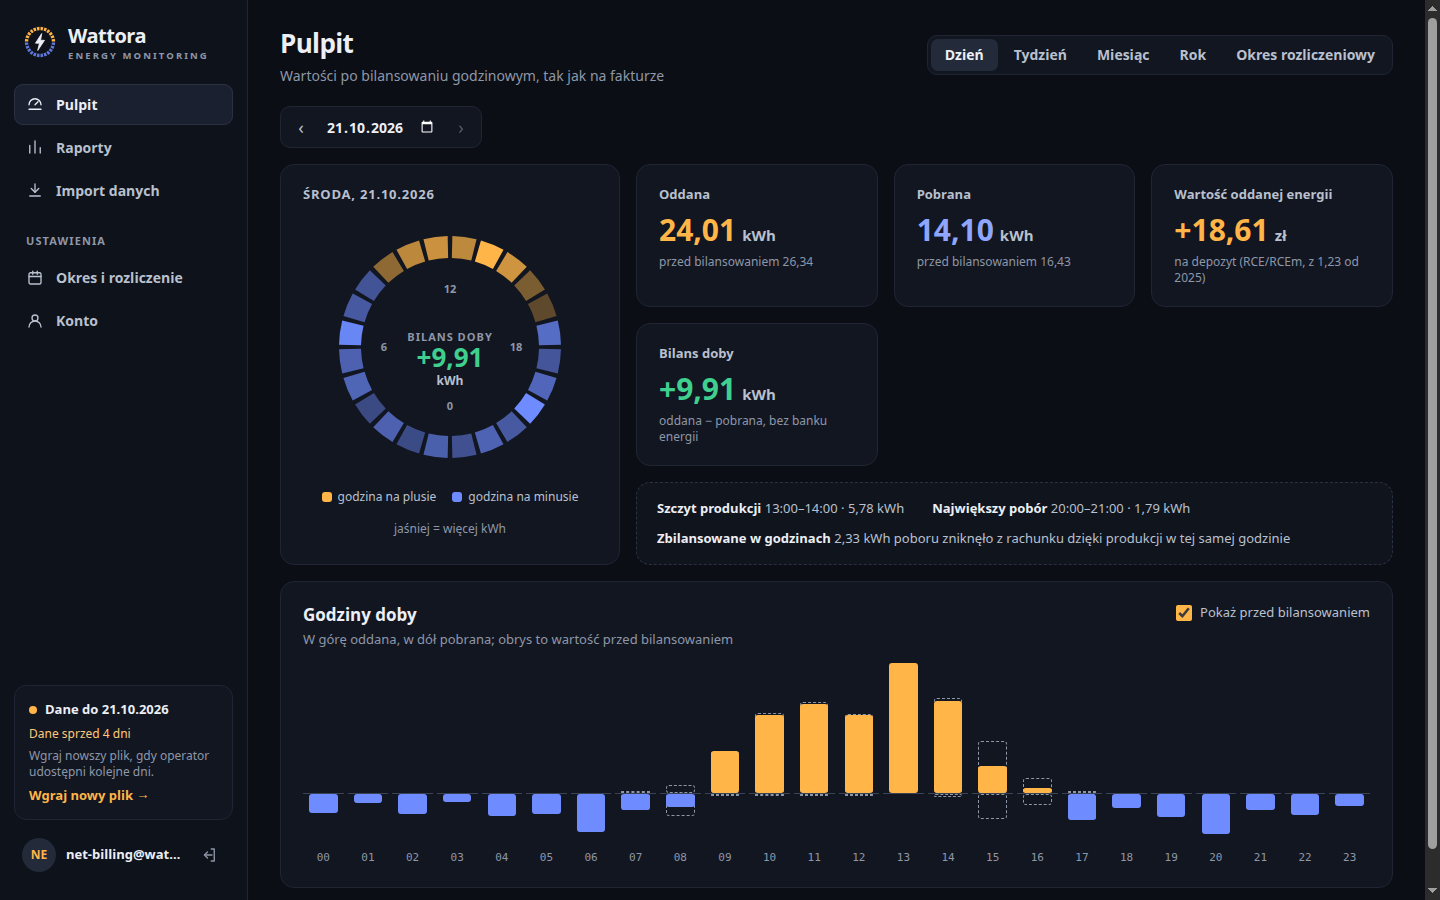The height and width of the screenshot is (900, 1440).
Task: Click the logout icon next to net-billing account
Action: click(x=210, y=855)
